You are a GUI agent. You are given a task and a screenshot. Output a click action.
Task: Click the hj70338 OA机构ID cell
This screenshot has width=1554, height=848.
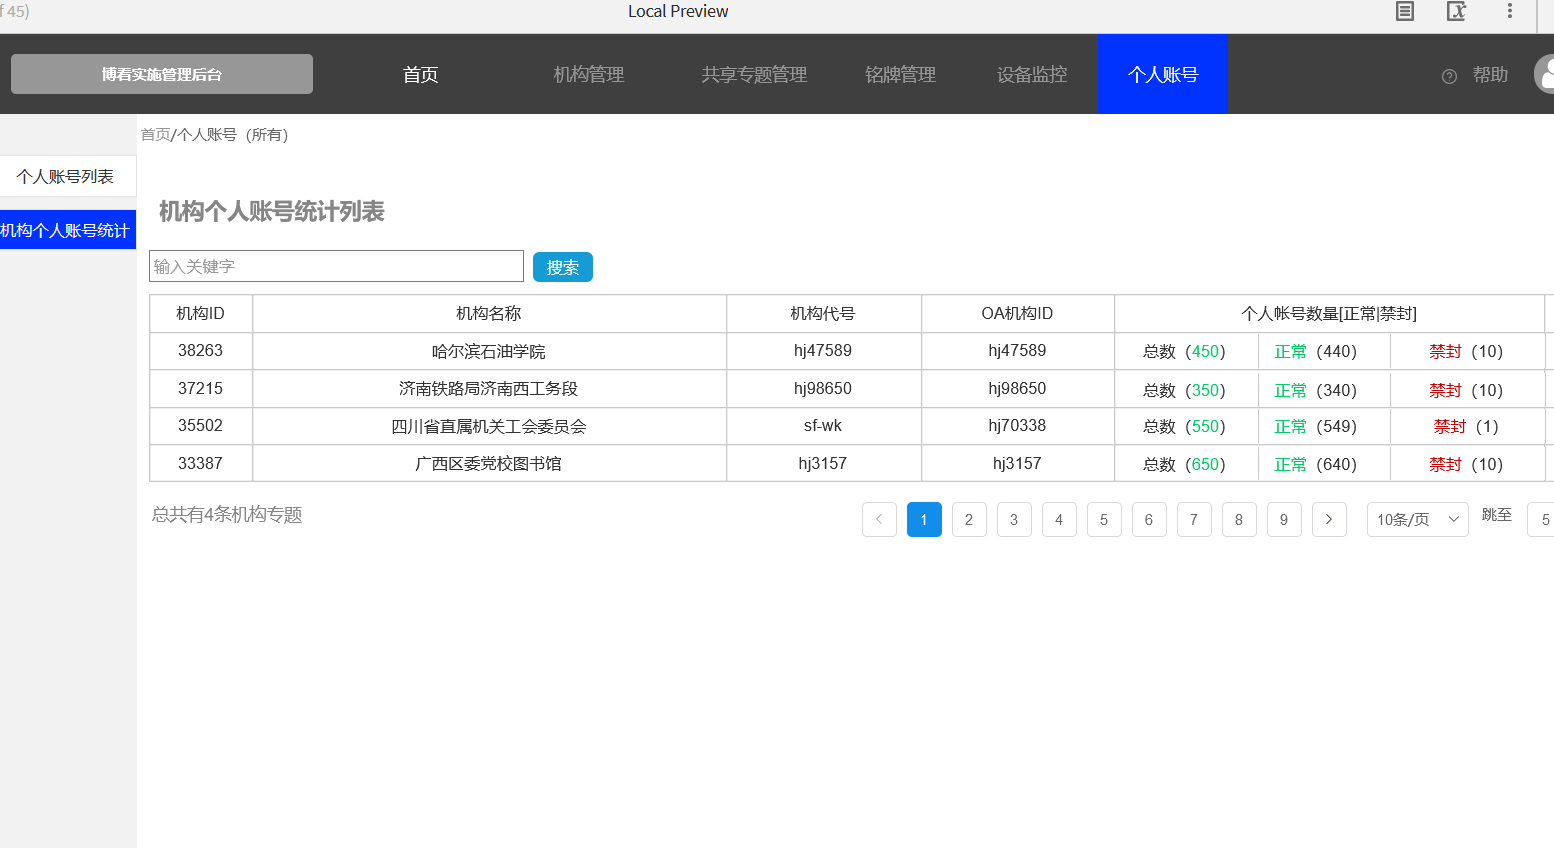[x=1017, y=425]
